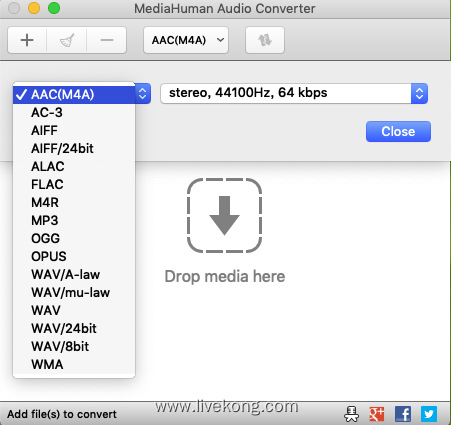451x425 pixels.
Task: Open the toolbar AAC(M4A) format dropdown
Action: tap(186, 40)
